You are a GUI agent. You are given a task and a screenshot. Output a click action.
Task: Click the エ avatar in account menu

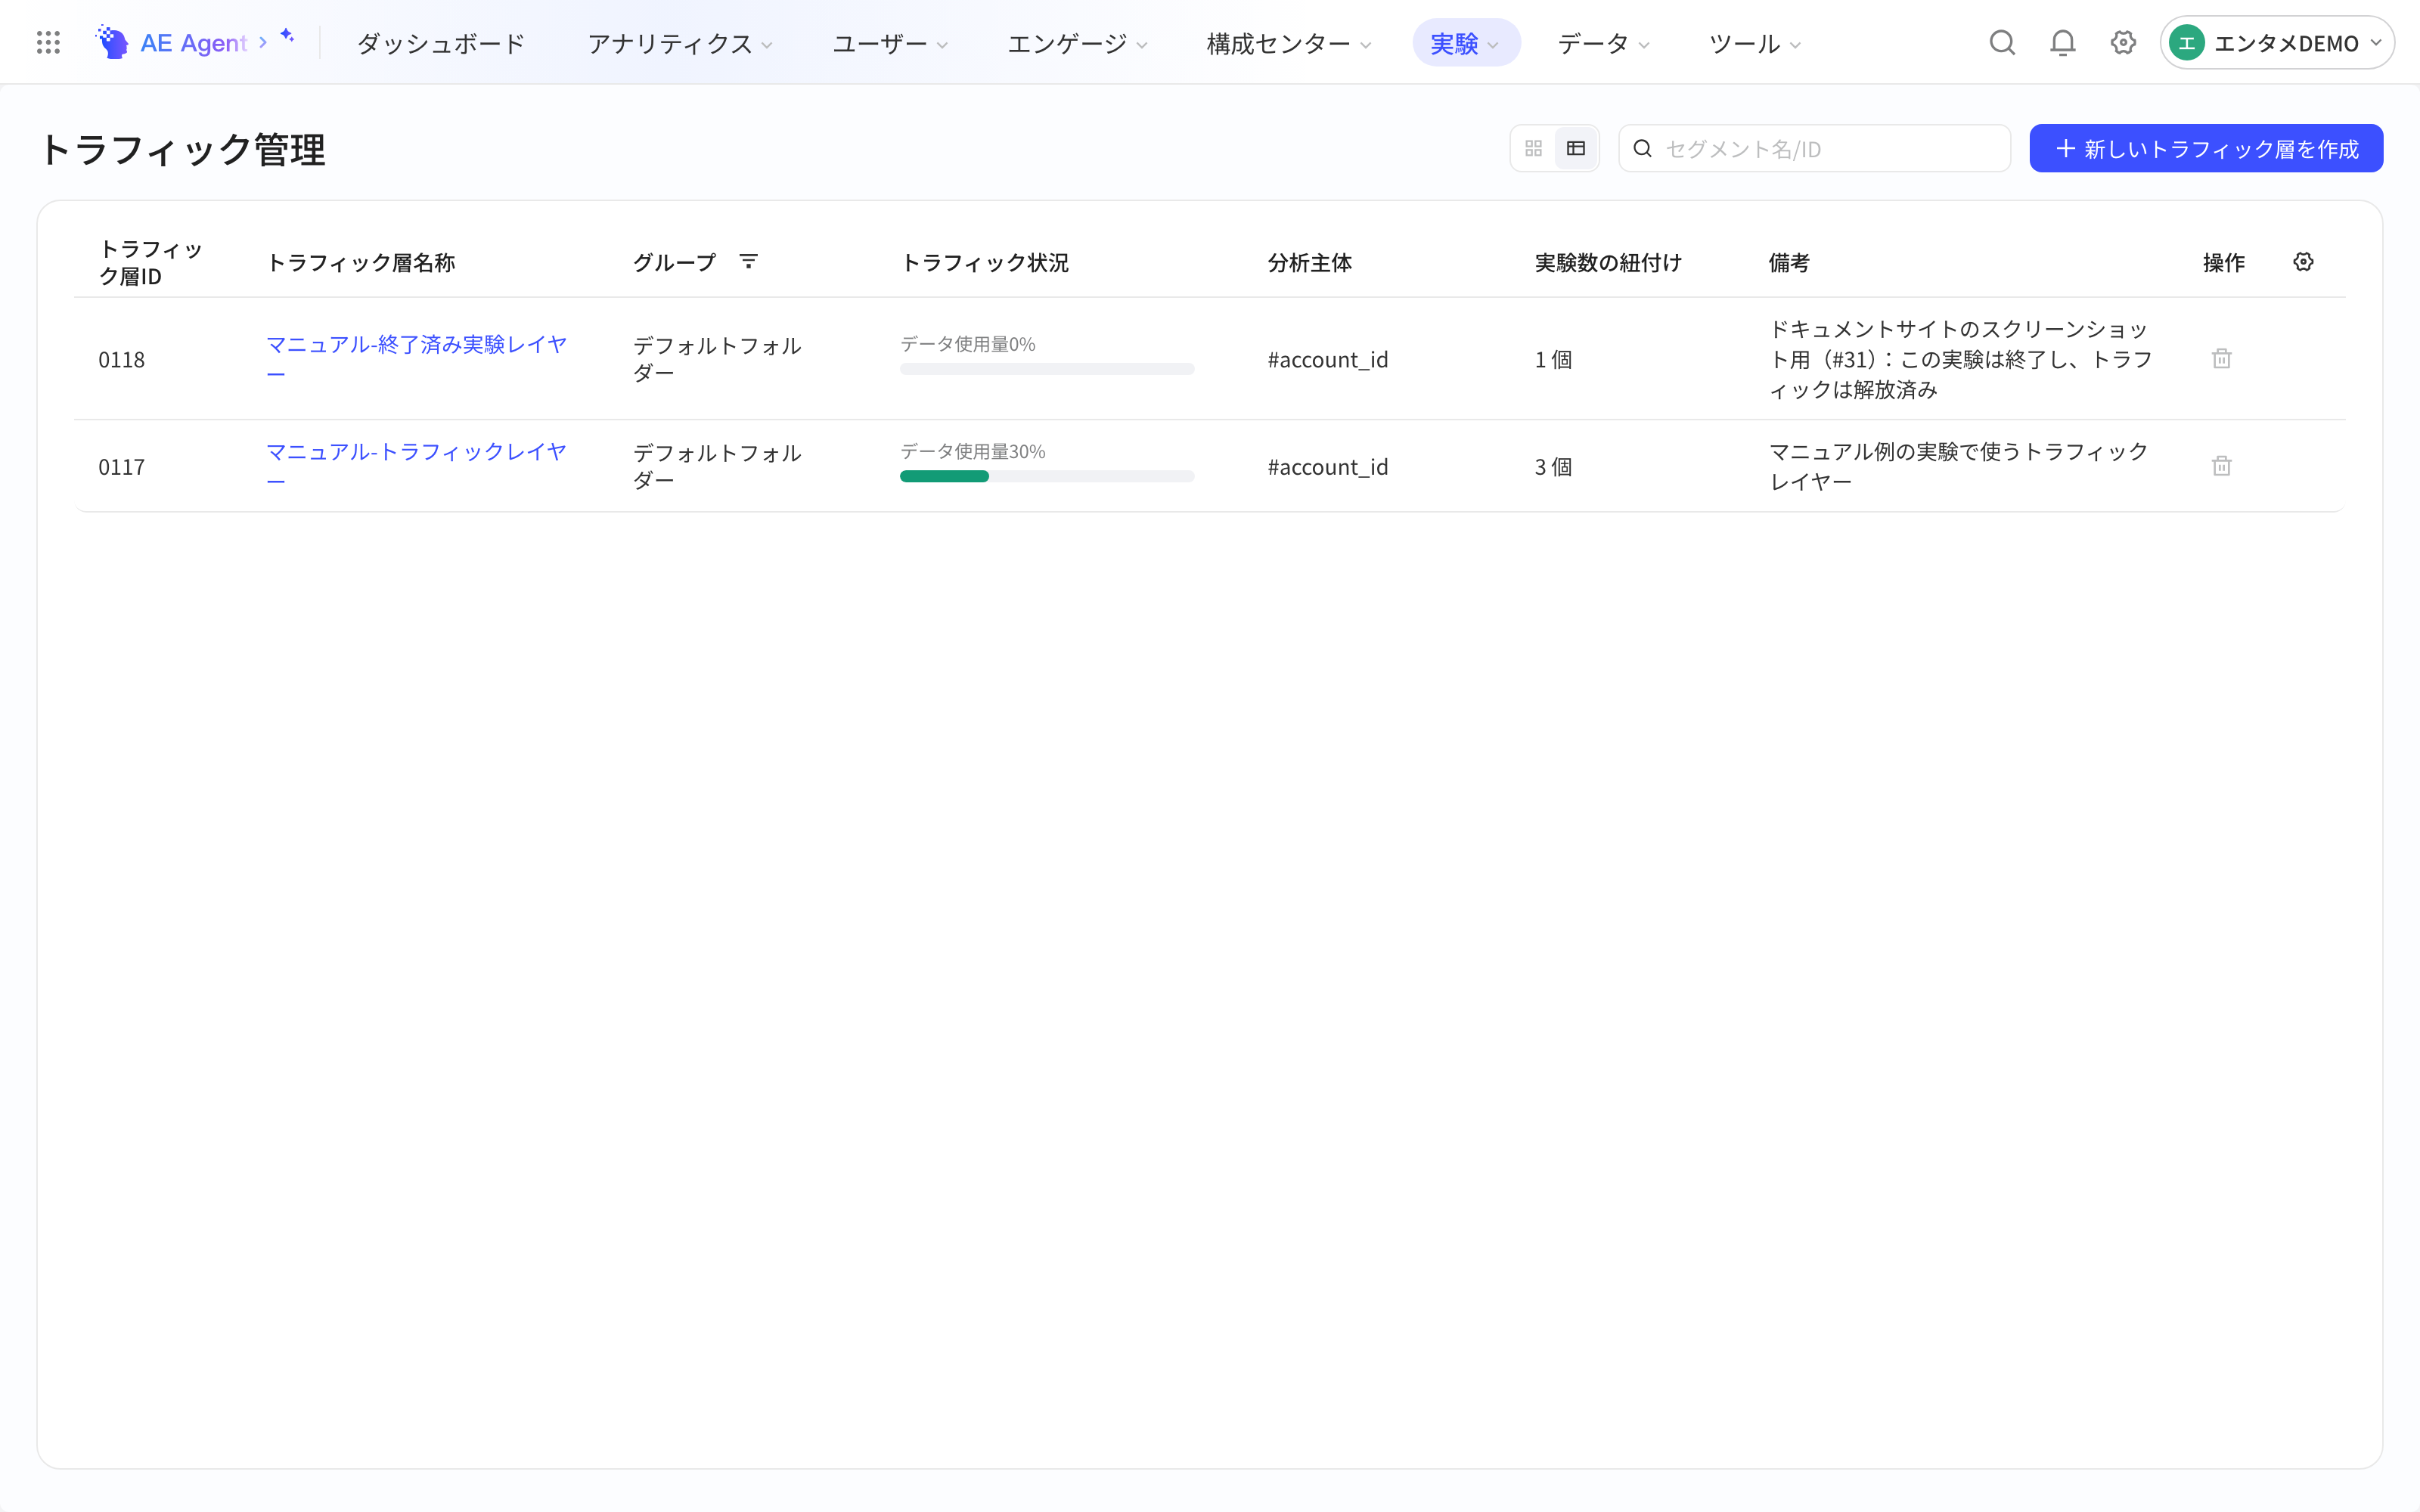2187,43
